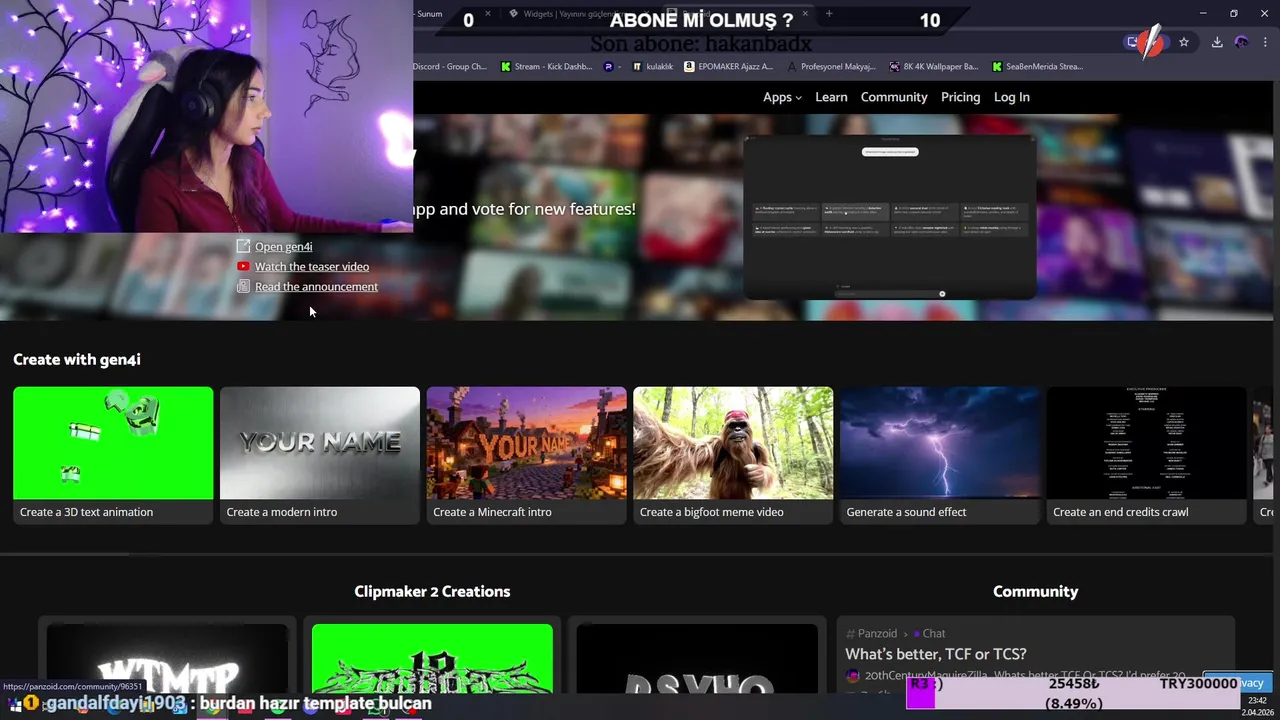
Task: Click Log In in site header
Action: 1011,97
